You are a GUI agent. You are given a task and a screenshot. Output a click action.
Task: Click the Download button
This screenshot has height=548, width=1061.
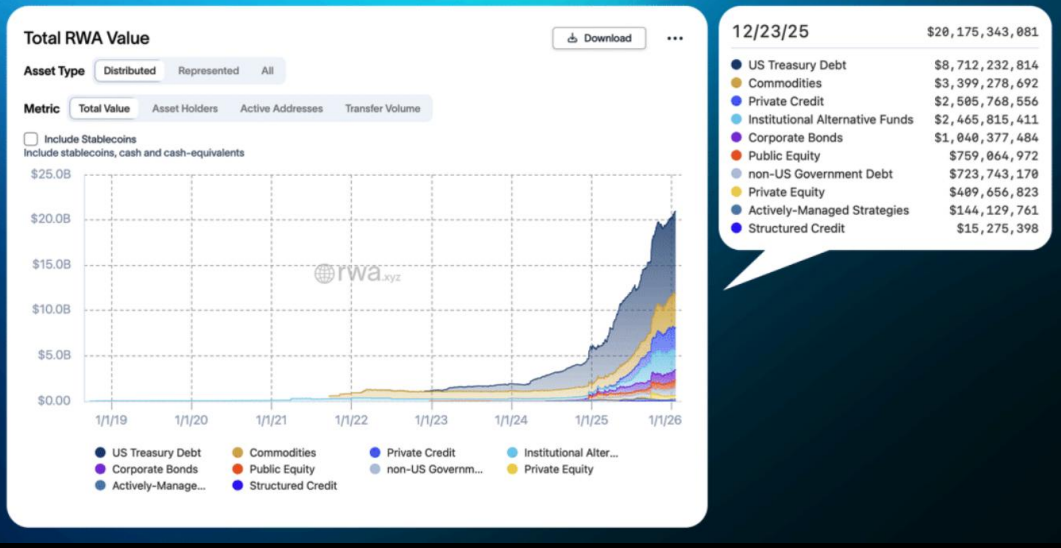pyautogui.click(x=599, y=38)
